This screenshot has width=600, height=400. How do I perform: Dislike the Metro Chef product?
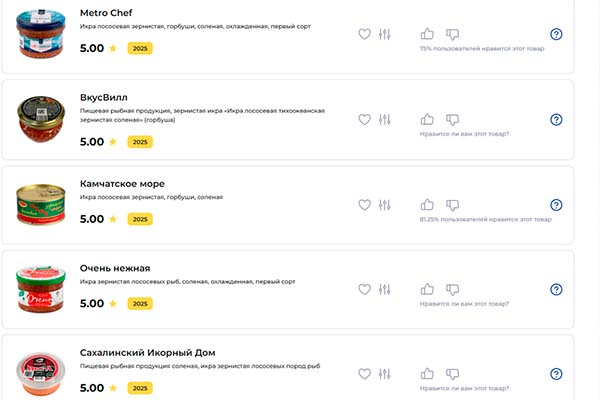tap(452, 34)
